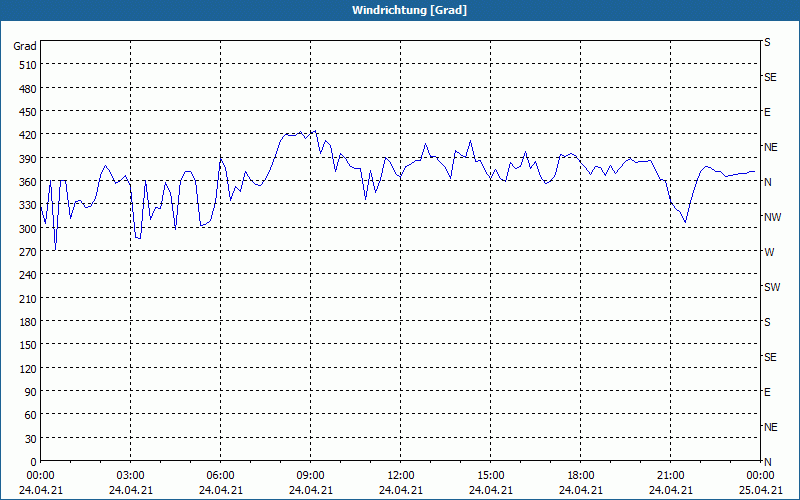Click the 15:00 time axis label
The image size is (800, 500).
click(x=491, y=476)
